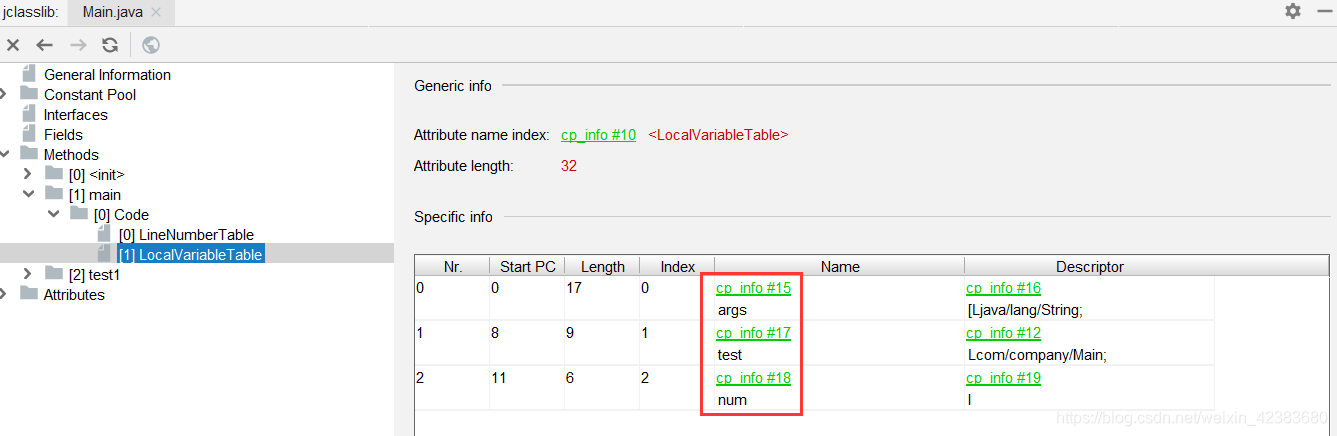
Task: Select General Information node
Action: (107, 74)
